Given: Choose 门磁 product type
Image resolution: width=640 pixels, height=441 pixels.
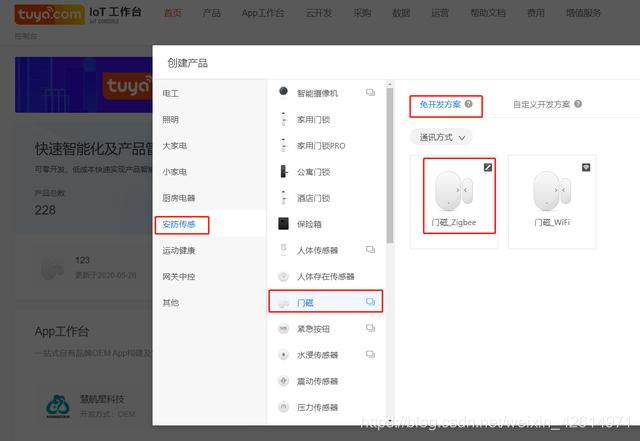Looking at the screenshot, I should click(326, 302).
